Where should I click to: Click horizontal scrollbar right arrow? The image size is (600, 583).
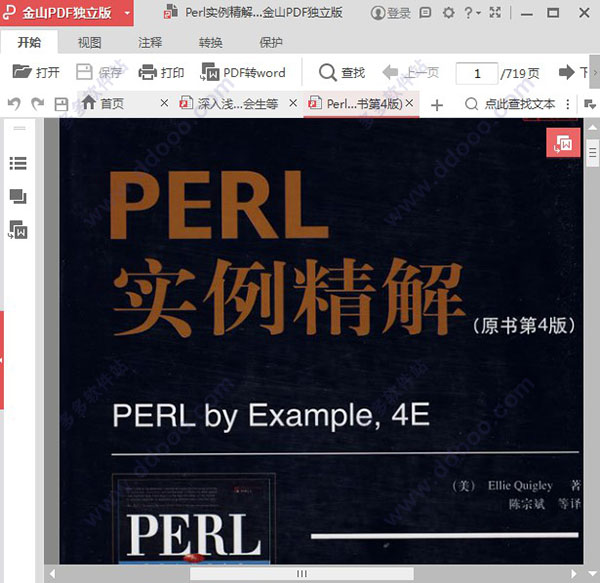tap(573, 574)
